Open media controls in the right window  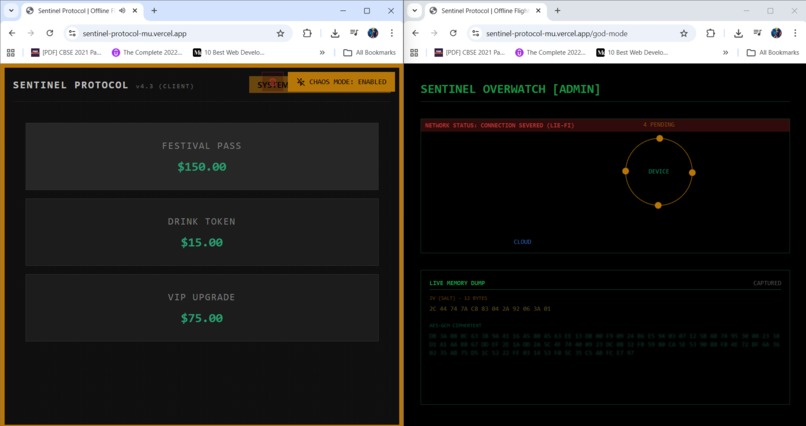(758, 33)
